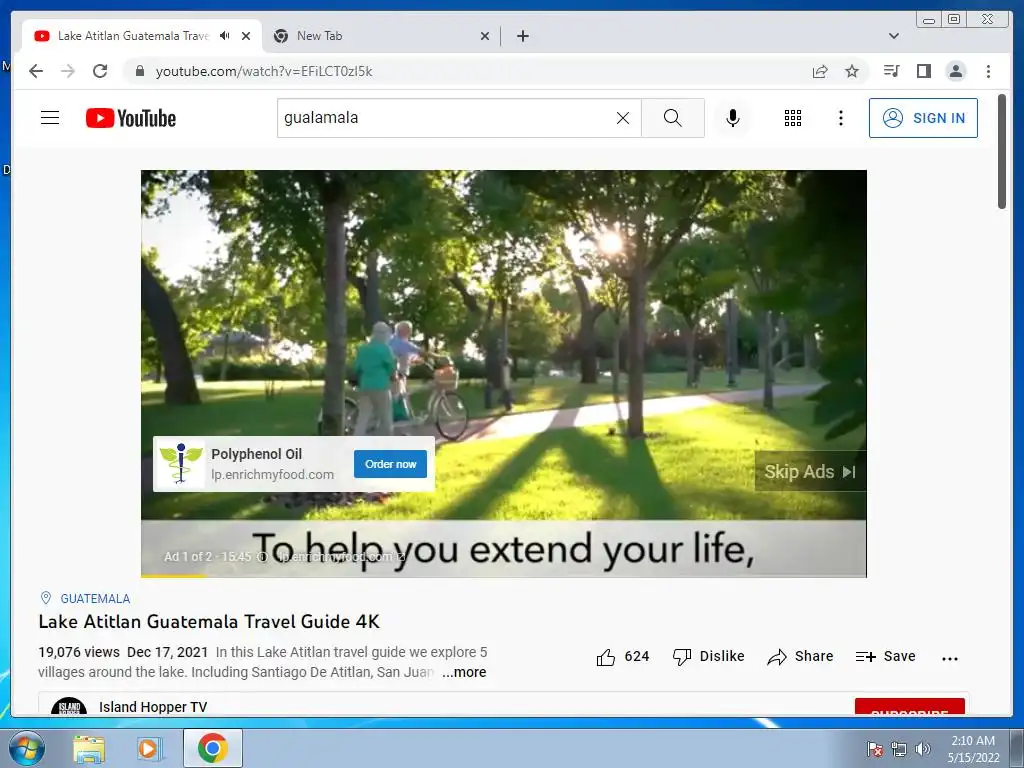Image resolution: width=1024 pixels, height=768 pixels.
Task: Share the Lake Atitlan video
Action: pyautogui.click(x=801, y=656)
